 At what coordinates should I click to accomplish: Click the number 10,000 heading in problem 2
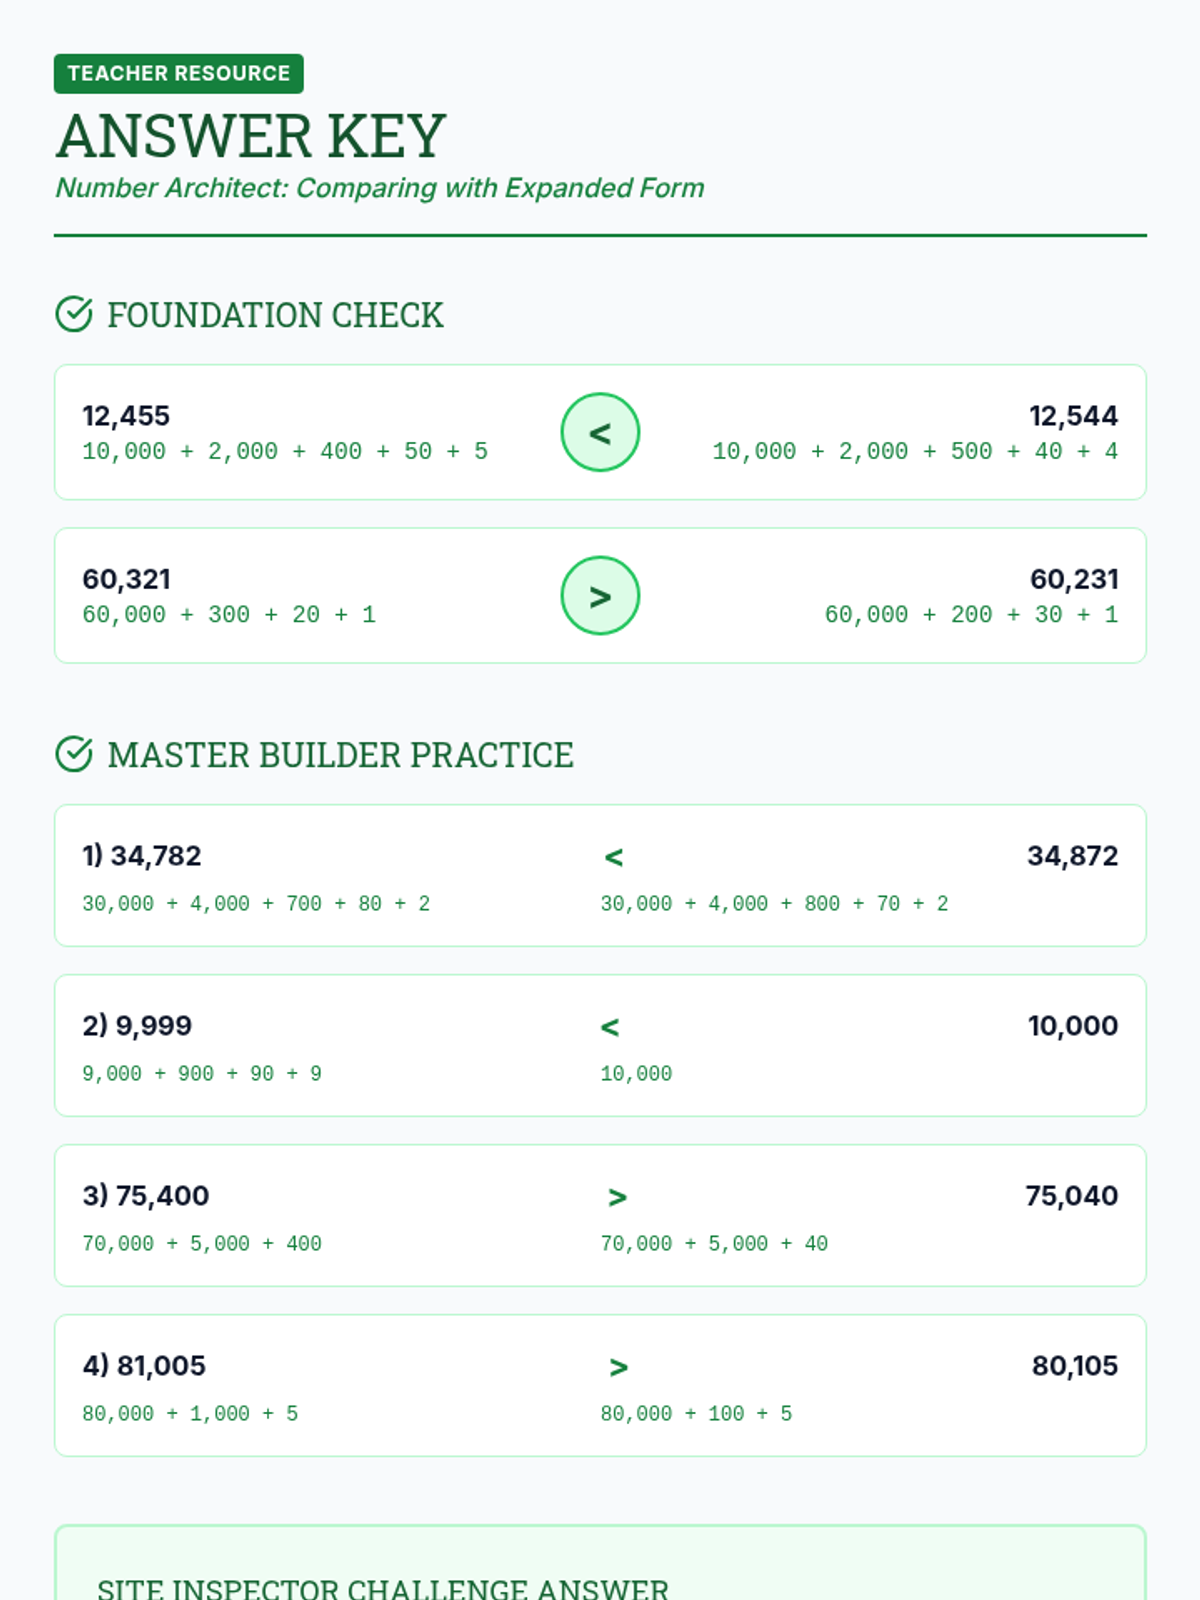point(1072,1026)
